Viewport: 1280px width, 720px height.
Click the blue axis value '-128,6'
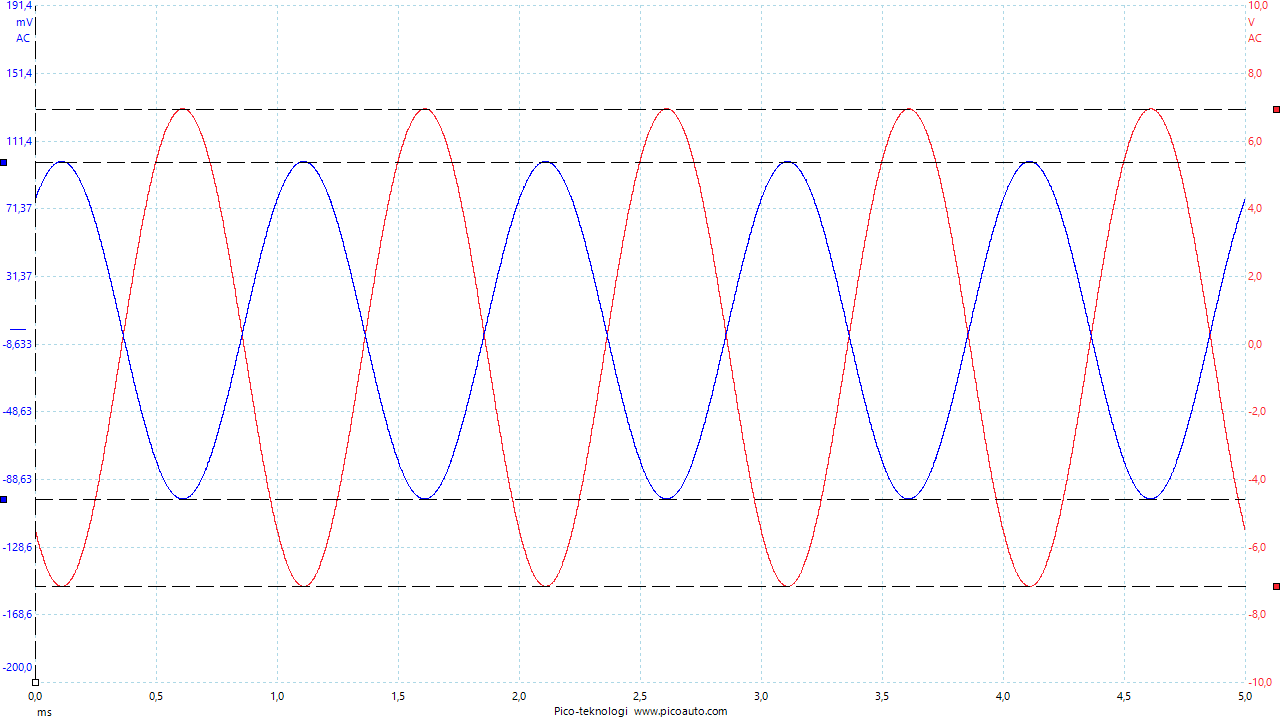click(18, 547)
